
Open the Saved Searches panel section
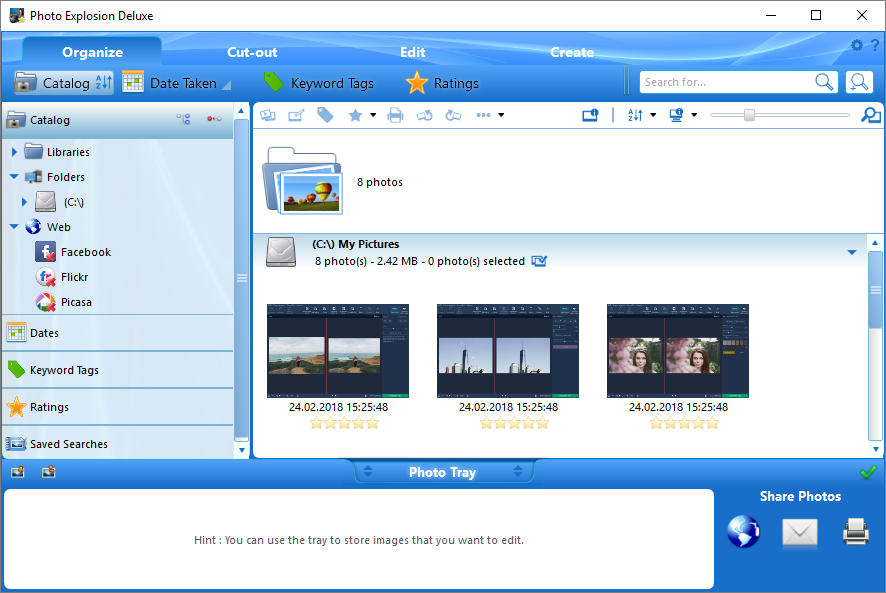[x=118, y=444]
